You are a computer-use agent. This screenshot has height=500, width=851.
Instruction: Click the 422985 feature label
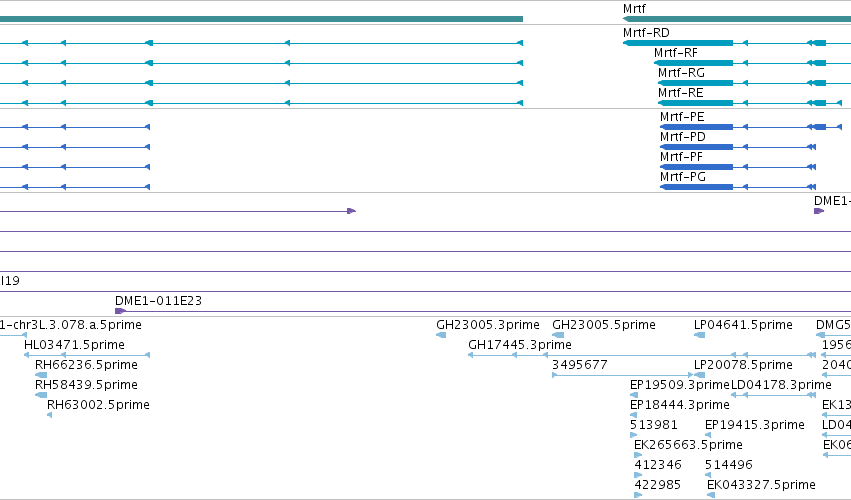(658, 485)
